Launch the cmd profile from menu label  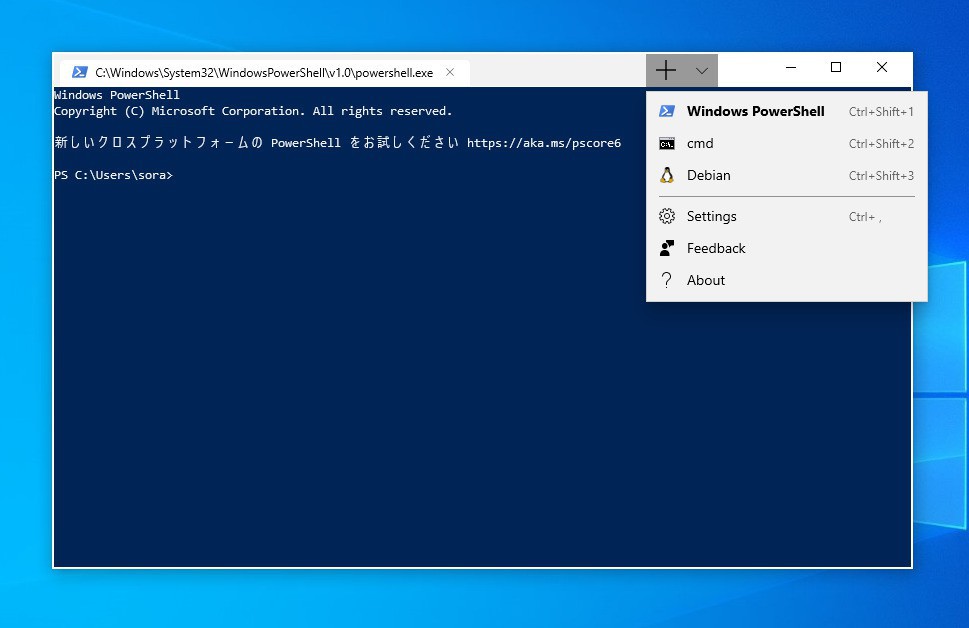(x=700, y=144)
